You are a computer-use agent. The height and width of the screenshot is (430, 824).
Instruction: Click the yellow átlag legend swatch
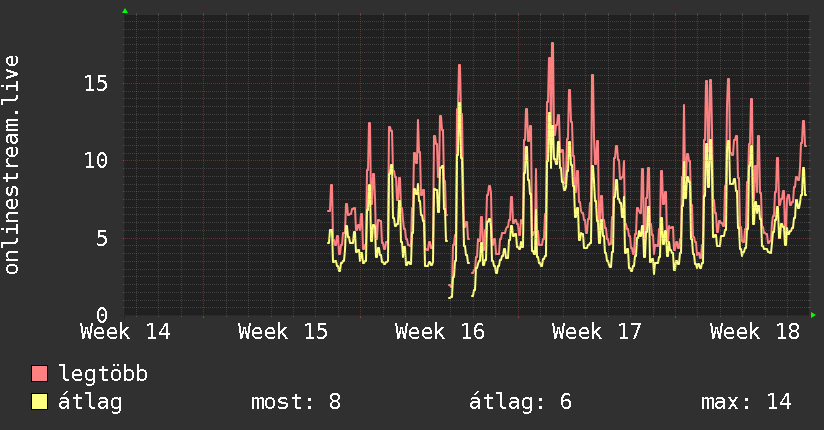39,401
